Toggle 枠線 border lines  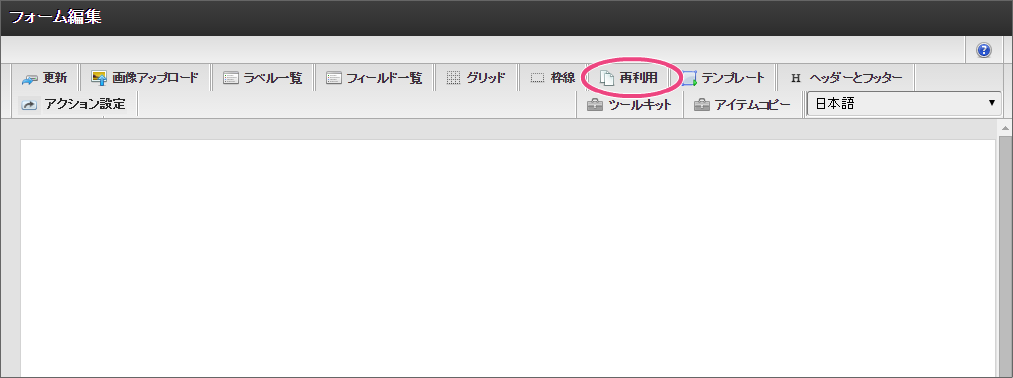pos(552,78)
